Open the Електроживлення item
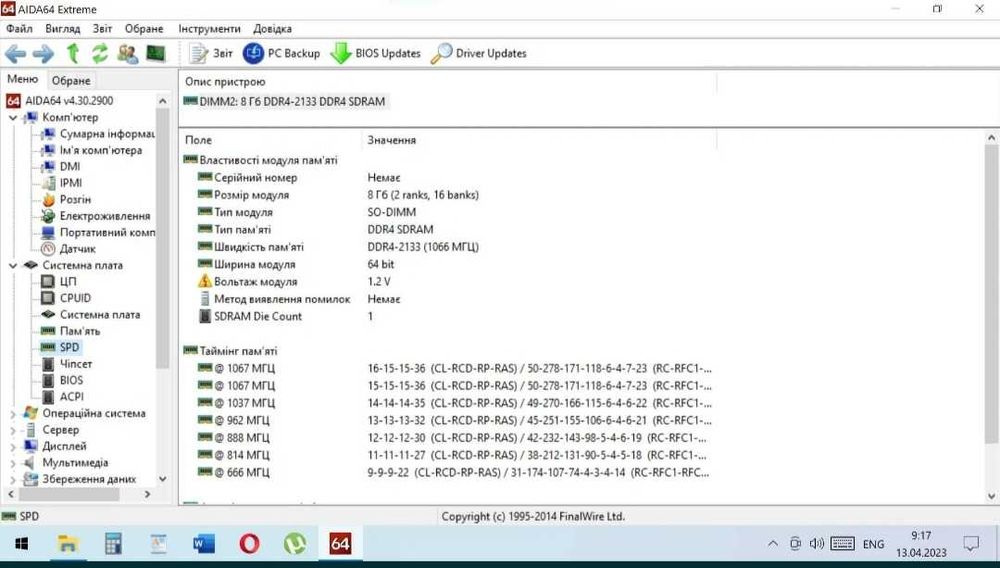1000x568 pixels. coord(96,216)
